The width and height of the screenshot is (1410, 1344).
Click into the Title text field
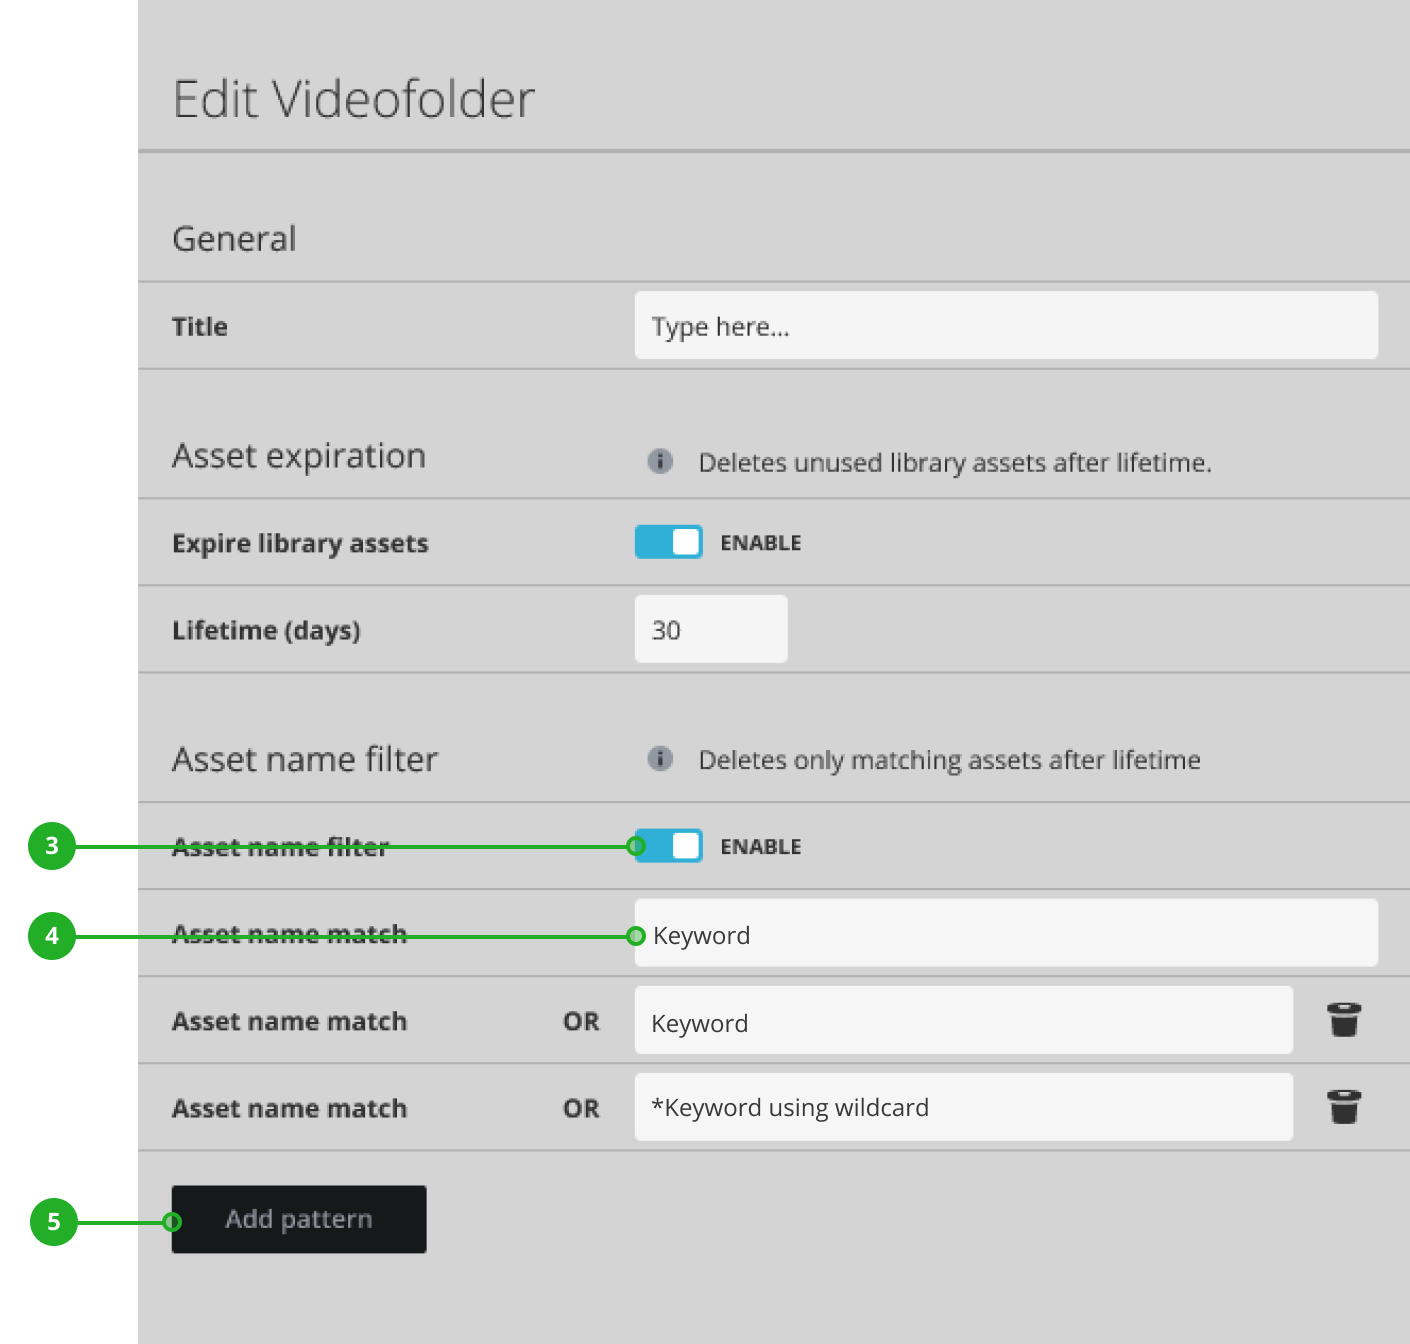1005,326
